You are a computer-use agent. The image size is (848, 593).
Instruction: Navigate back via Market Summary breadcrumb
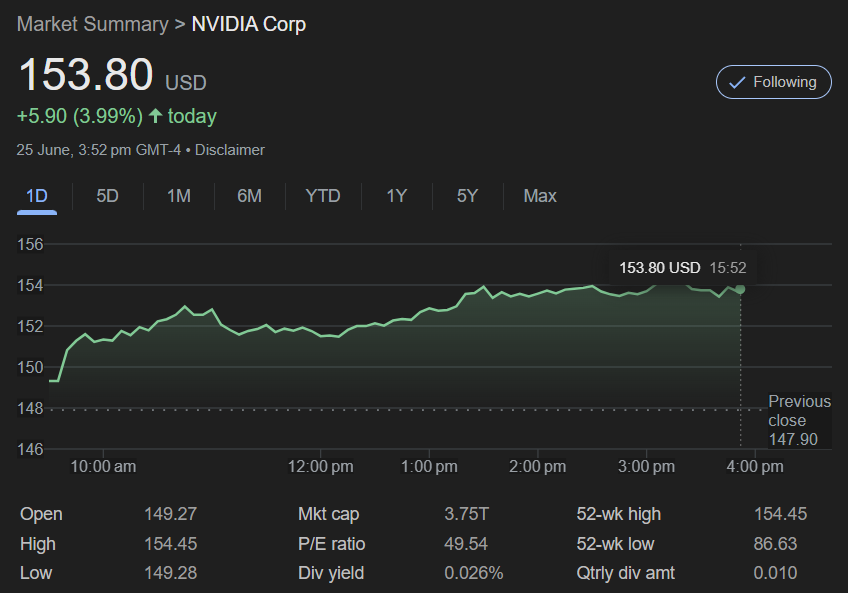click(x=92, y=24)
